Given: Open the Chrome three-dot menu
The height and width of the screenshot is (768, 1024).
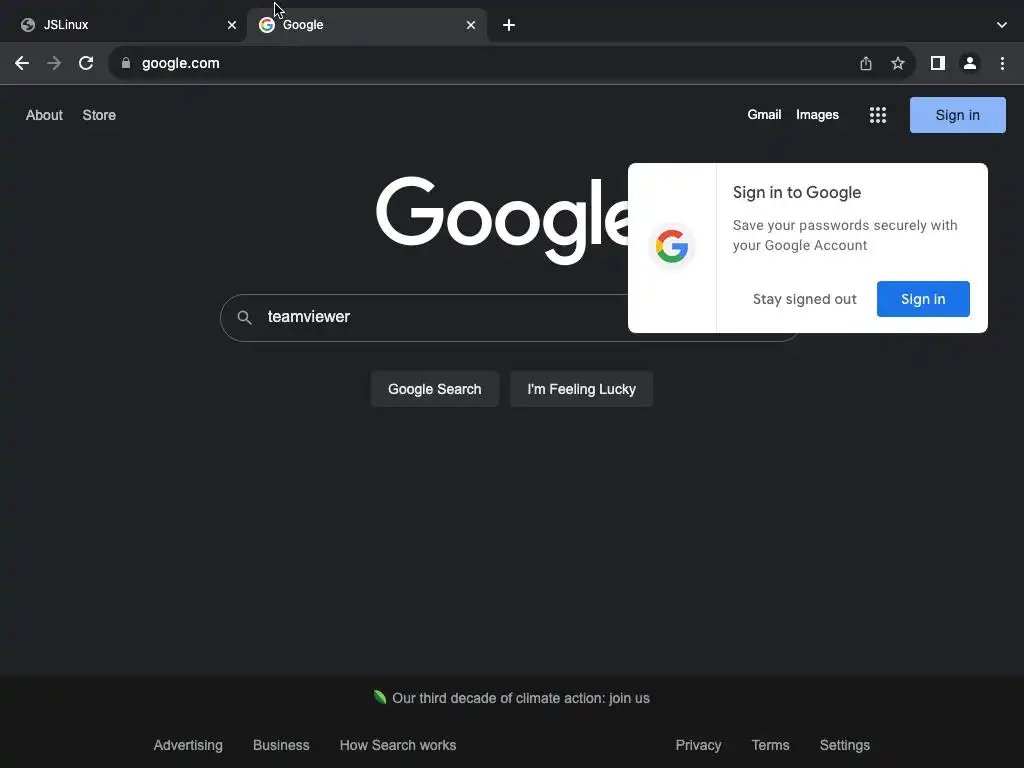Looking at the screenshot, I should click(x=1002, y=63).
